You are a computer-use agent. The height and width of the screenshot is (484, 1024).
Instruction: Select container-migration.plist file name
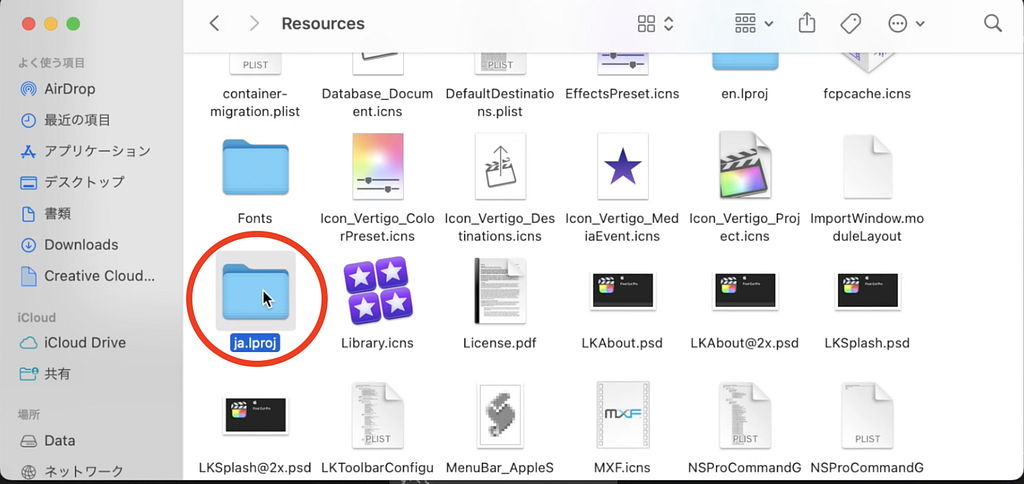[x=255, y=103]
